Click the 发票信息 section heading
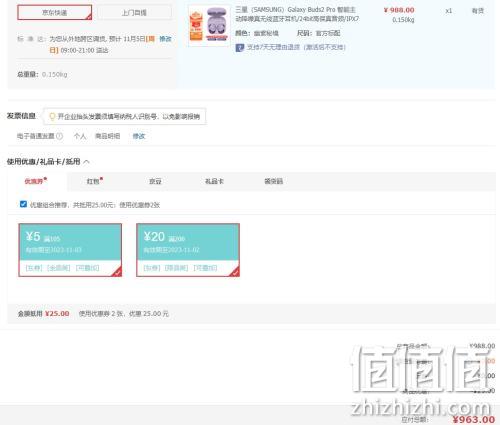This screenshot has height=425, width=500. pos(21,116)
